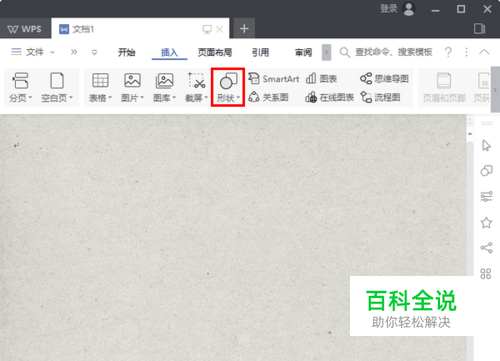Close the 文档1 document tab

[219, 29]
